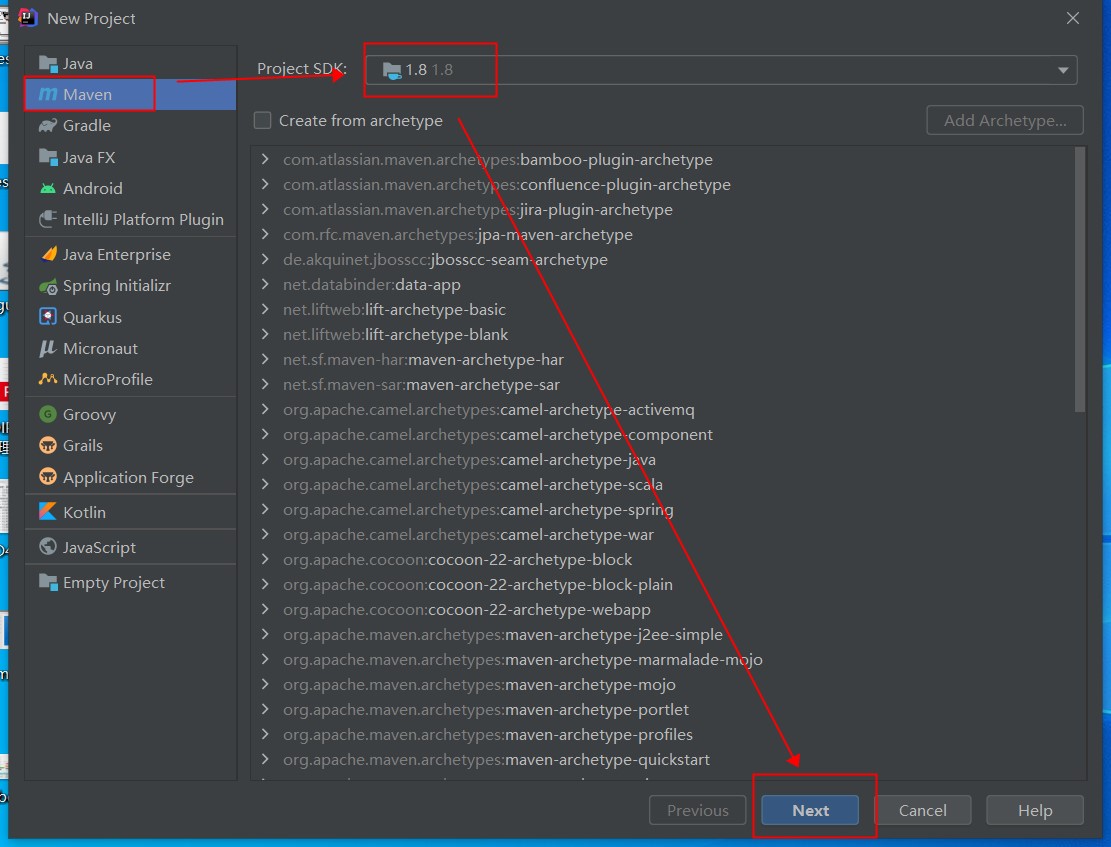Select Empty Project type label
Image resolution: width=1111 pixels, height=847 pixels.
(x=113, y=583)
